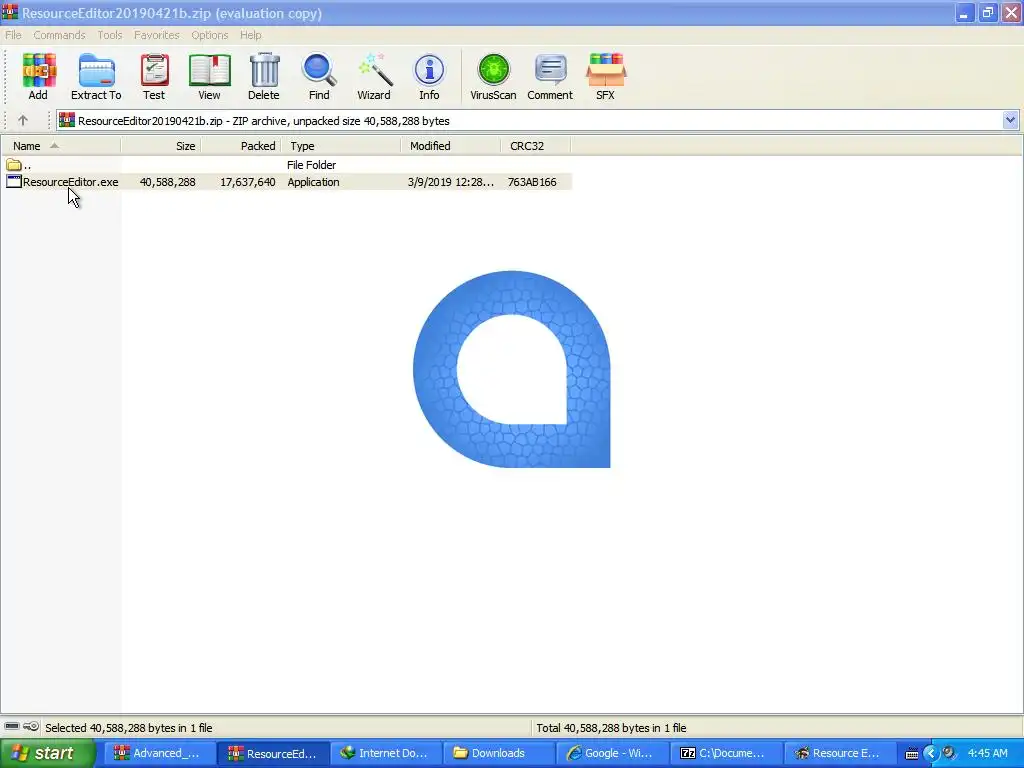
Task: Open the Commands menu
Action: [x=59, y=35]
